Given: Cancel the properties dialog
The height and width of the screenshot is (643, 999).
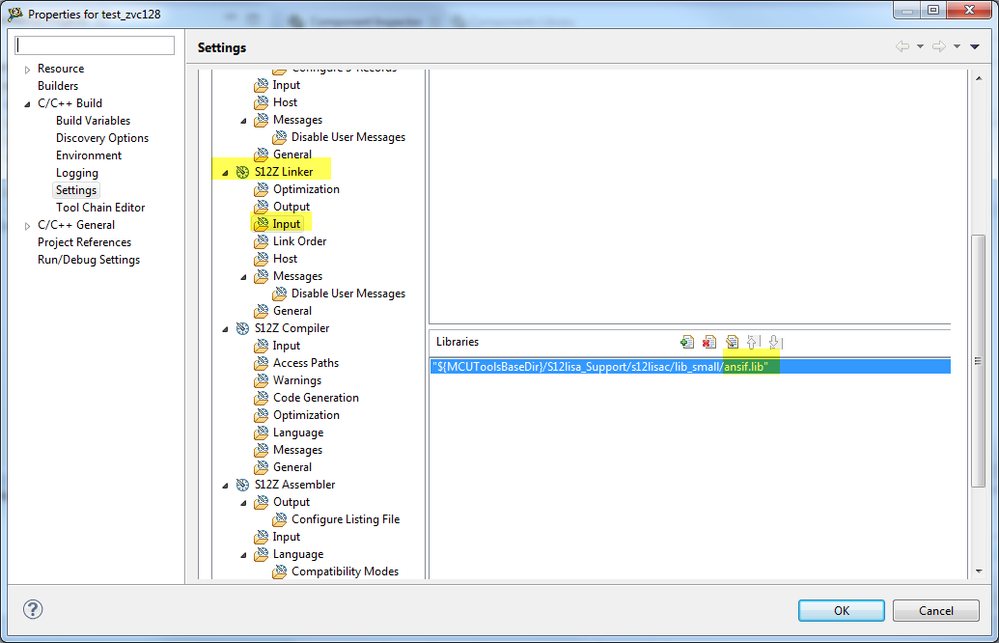Looking at the screenshot, I should (x=936, y=610).
